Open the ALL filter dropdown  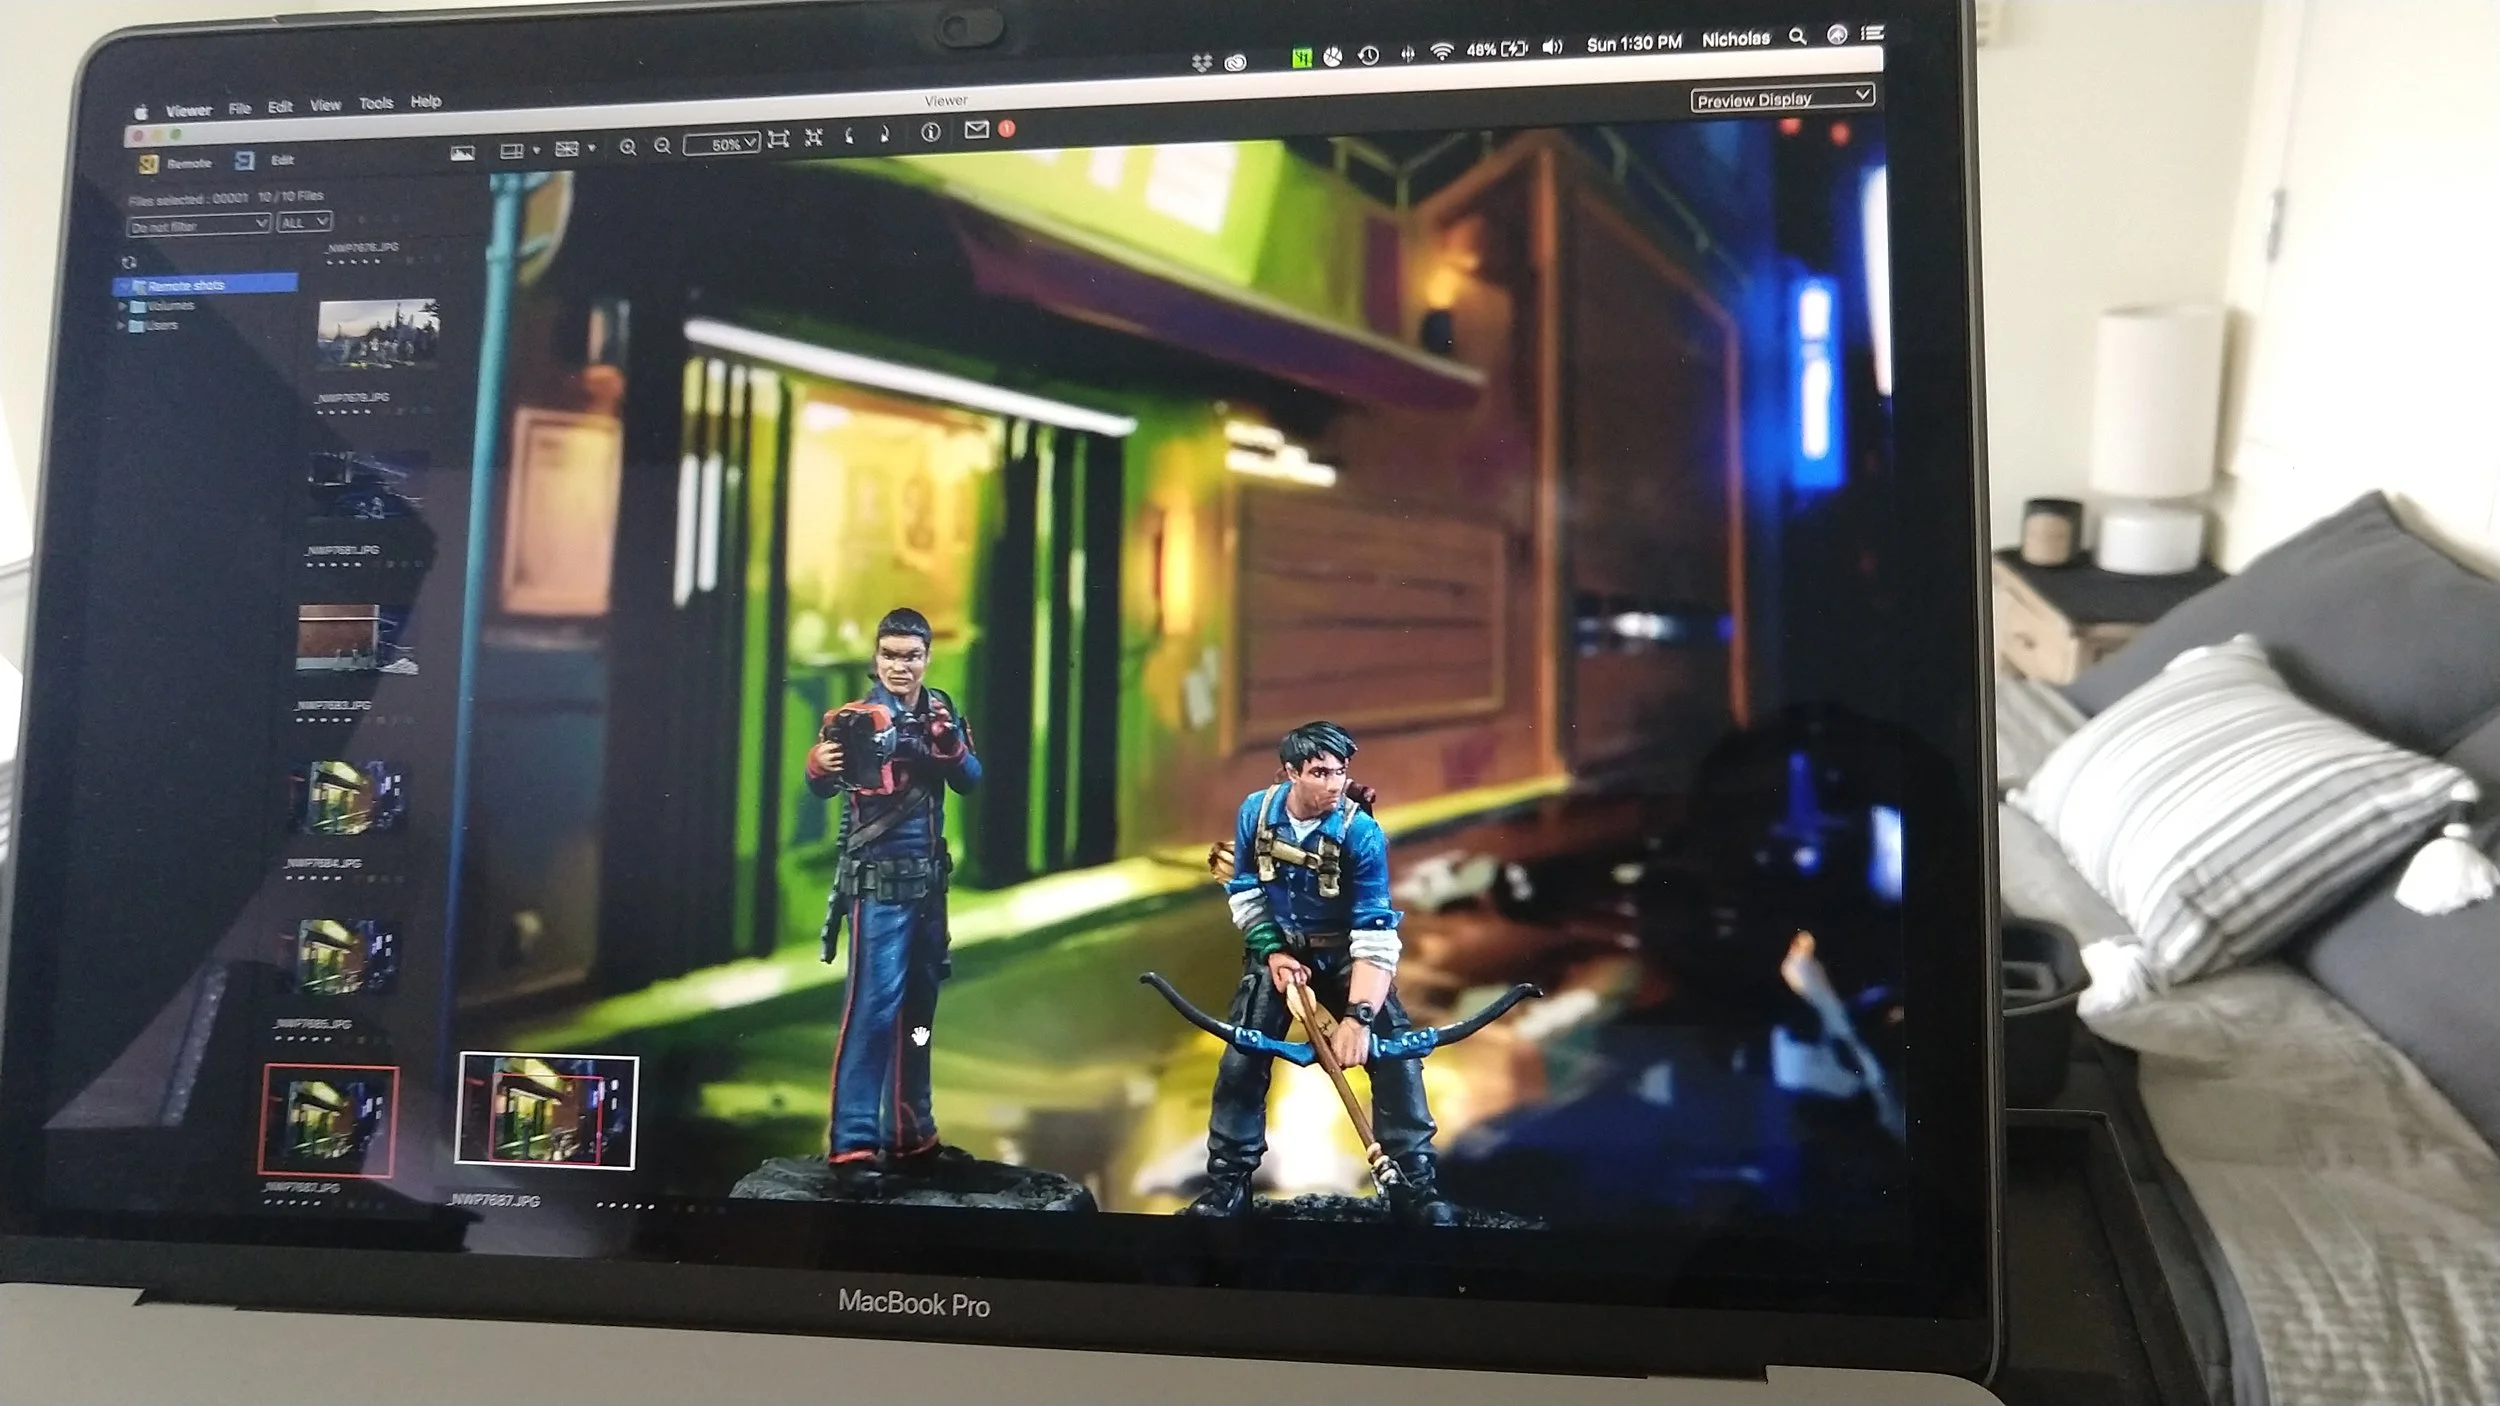304,222
